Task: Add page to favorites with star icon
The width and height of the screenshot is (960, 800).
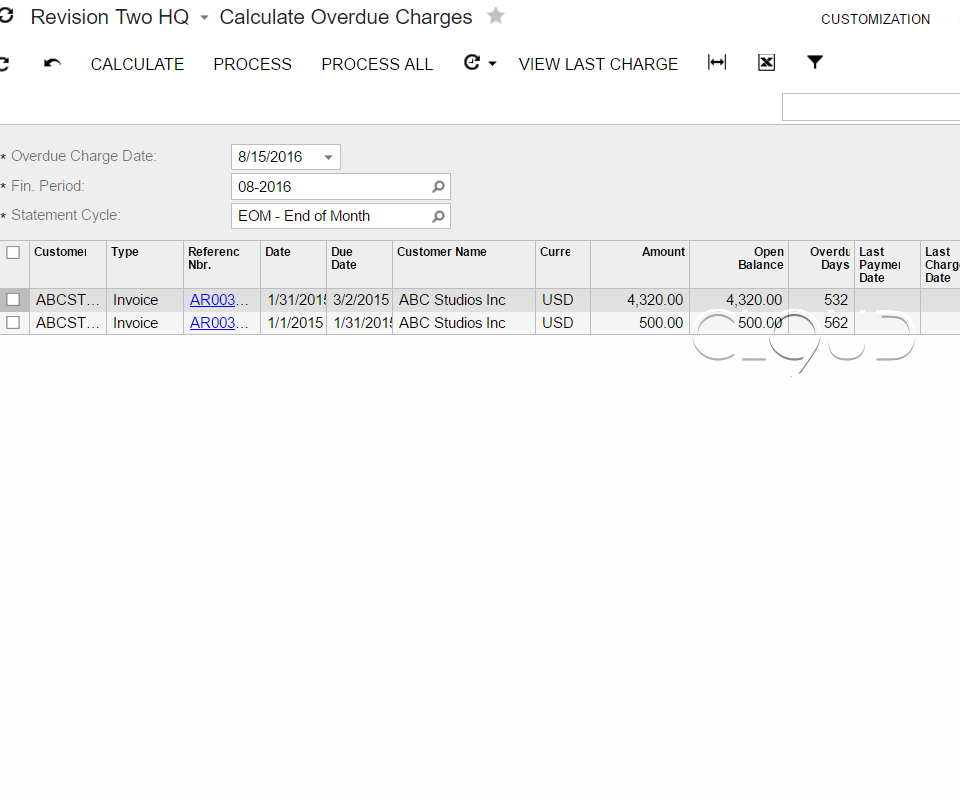Action: [496, 16]
